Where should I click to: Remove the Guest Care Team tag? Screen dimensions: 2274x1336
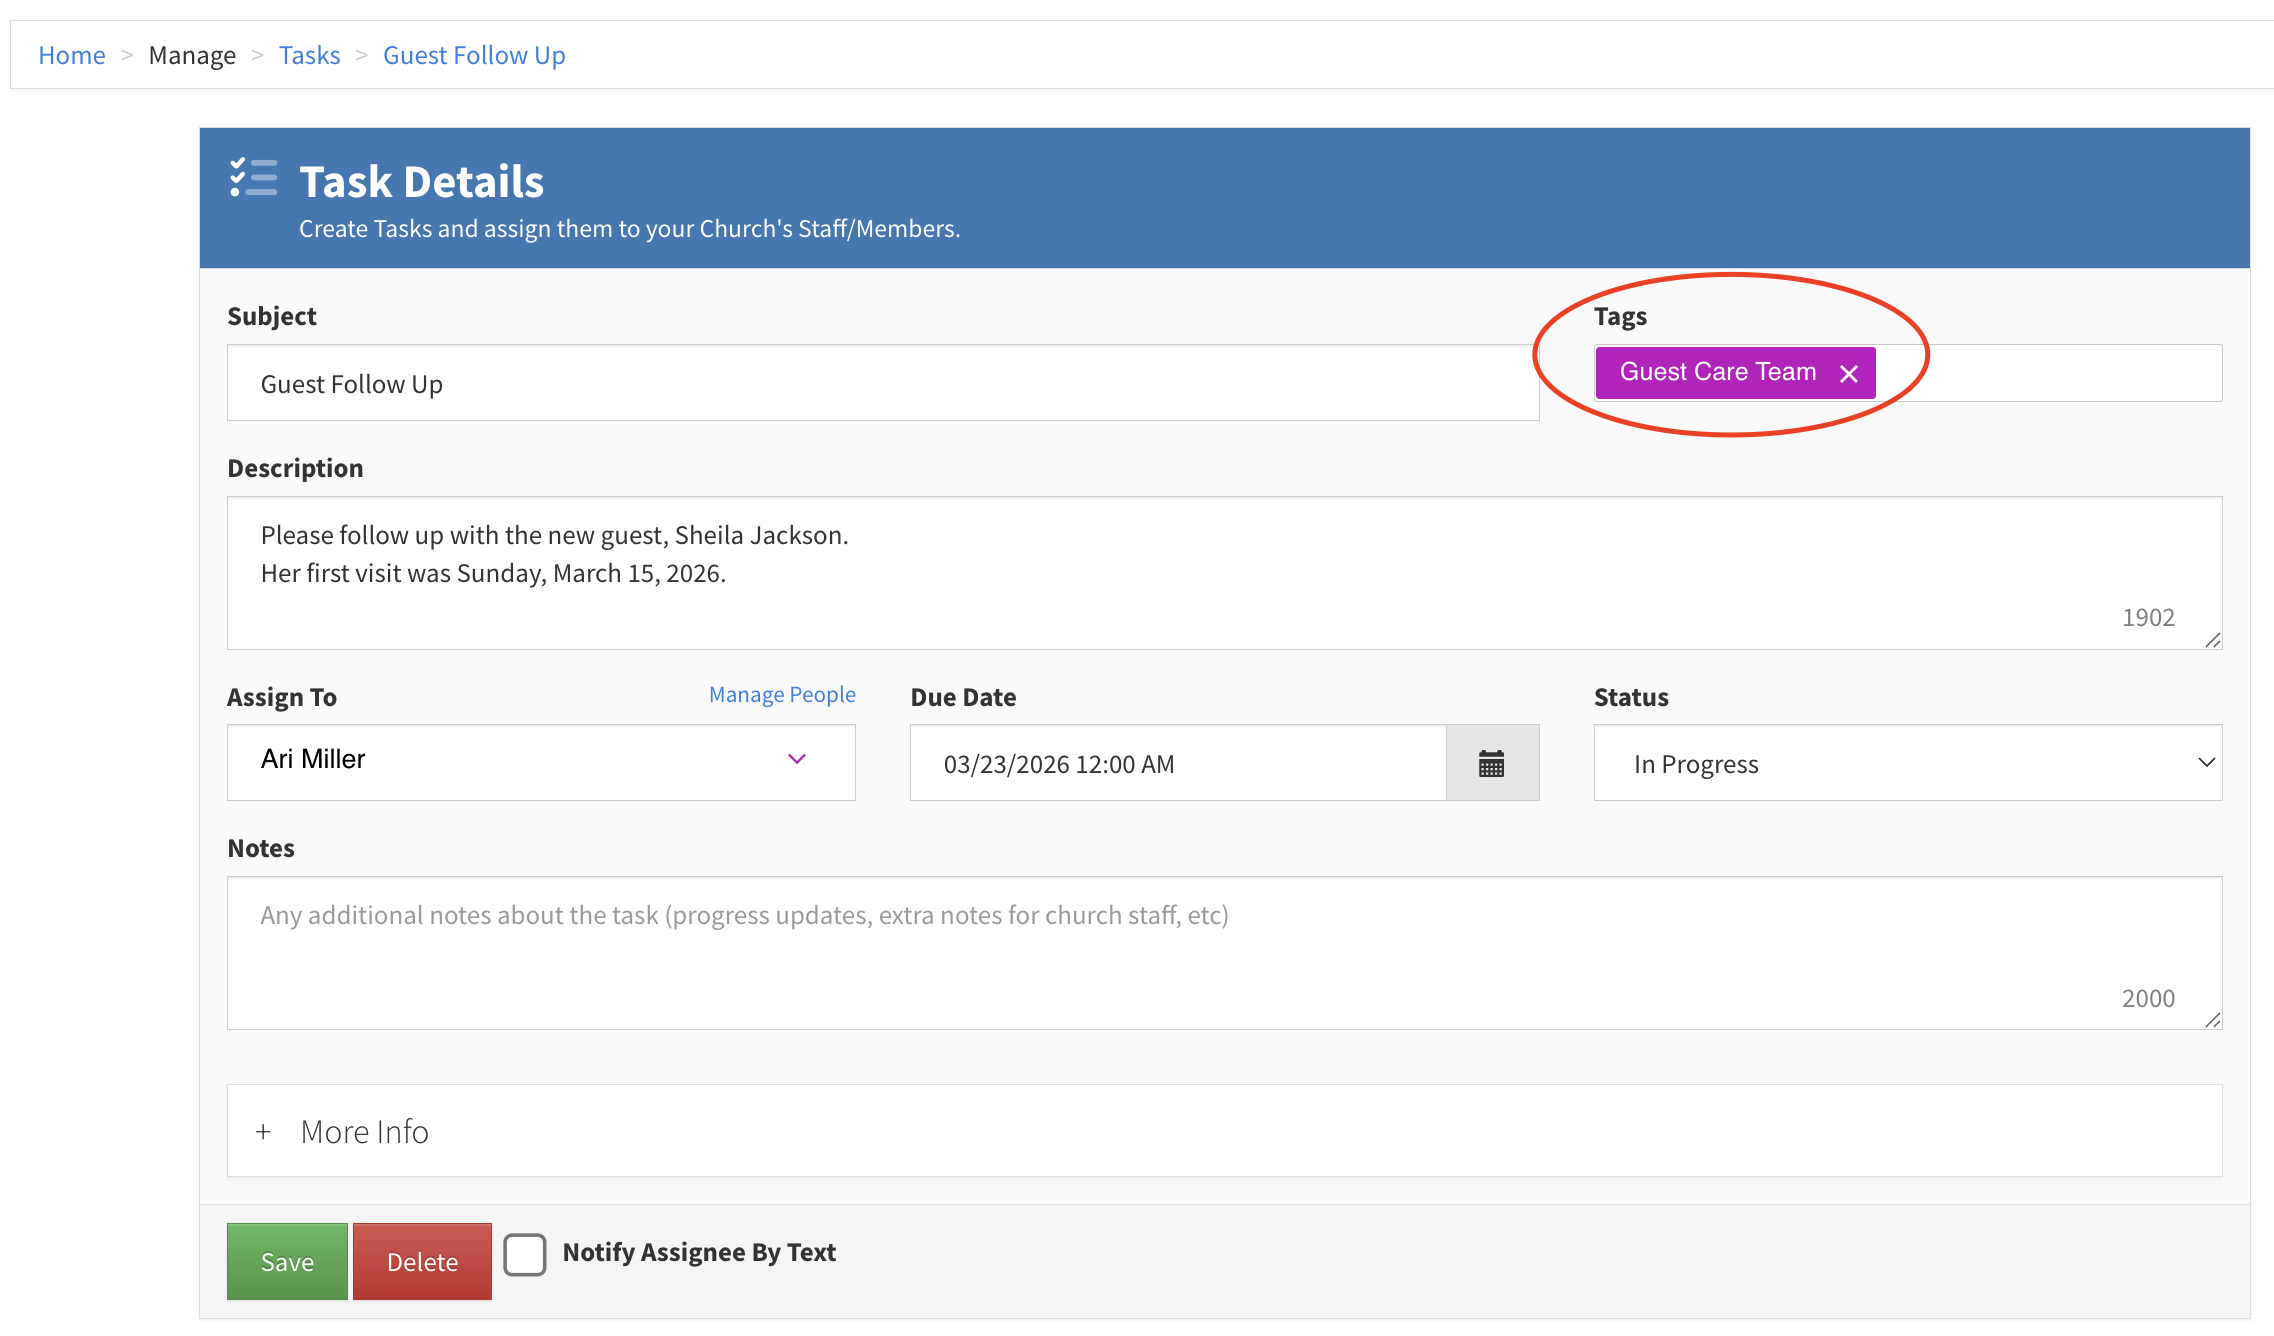coord(1849,373)
